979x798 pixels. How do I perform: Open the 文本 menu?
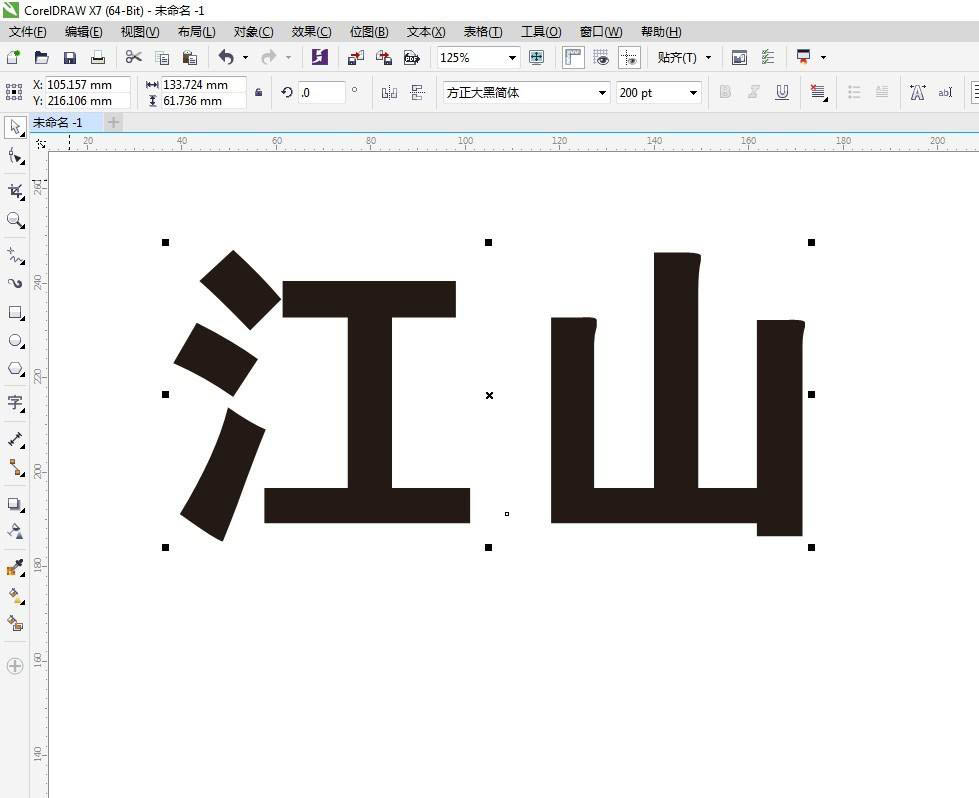[424, 31]
